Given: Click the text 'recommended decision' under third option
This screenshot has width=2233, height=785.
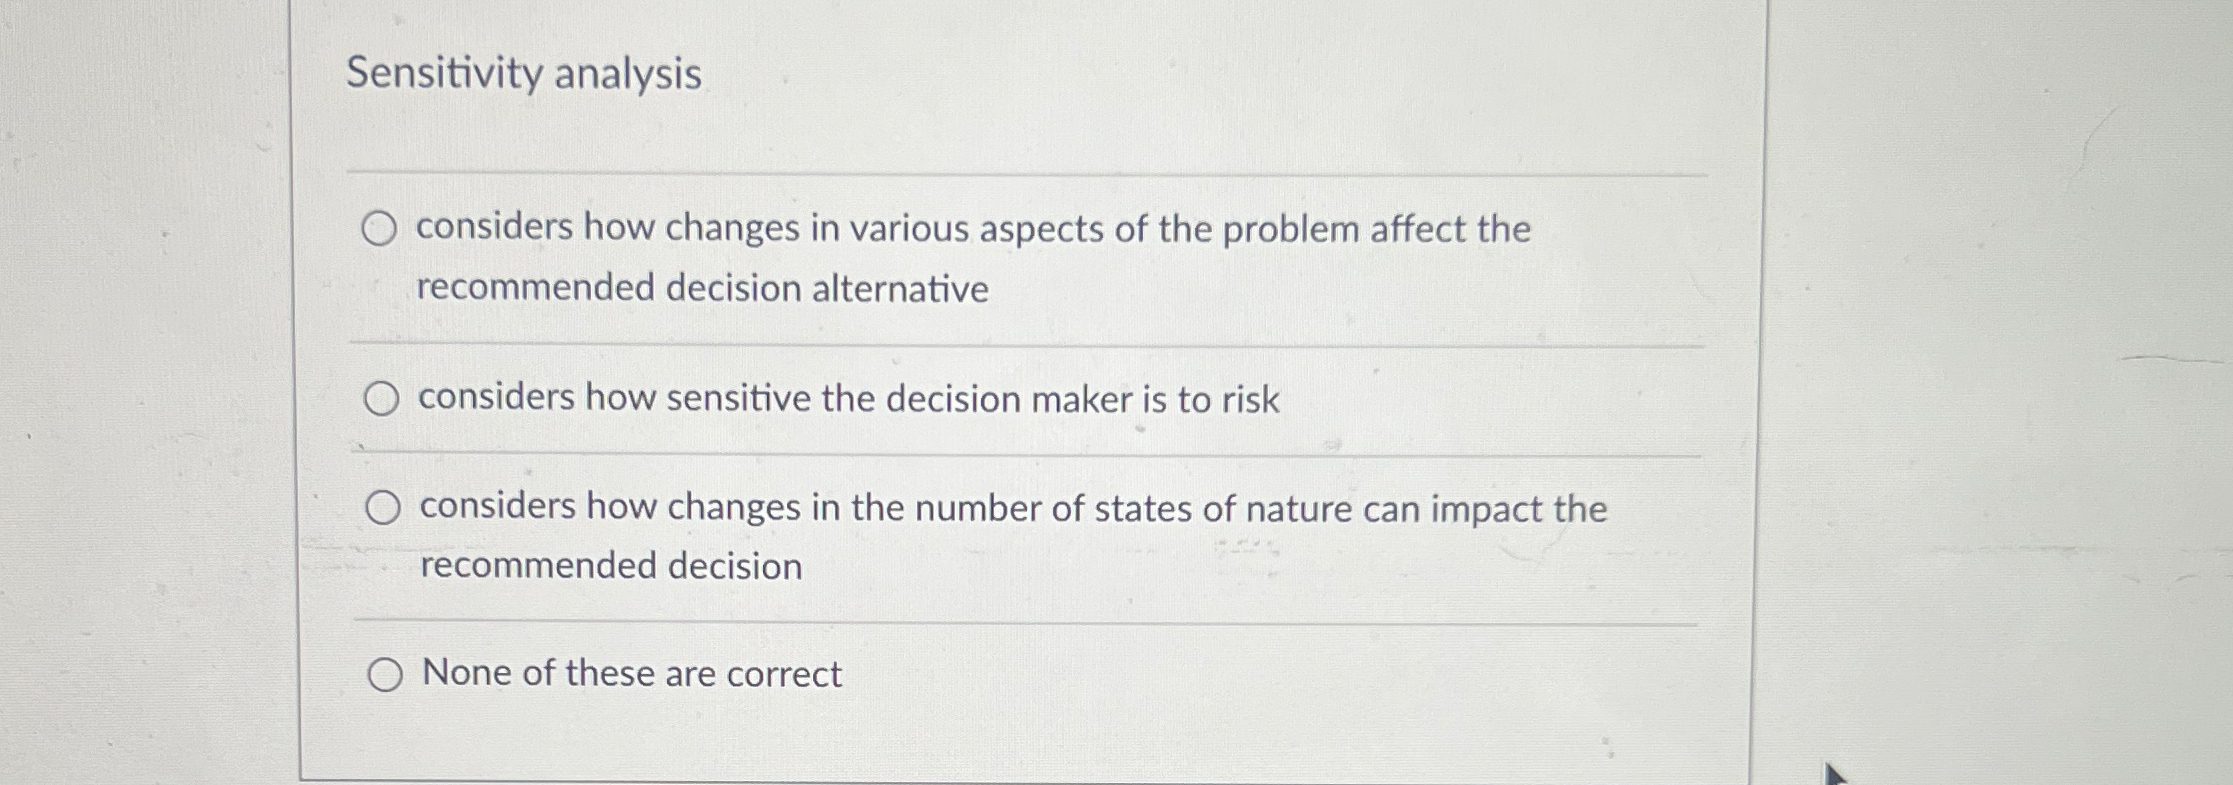Looking at the screenshot, I should pyautogui.click(x=610, y=567).
